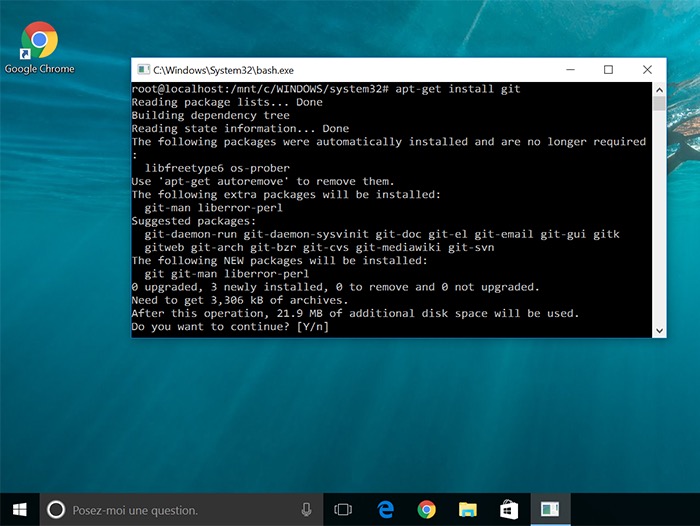Select the bash taskbar icon
This screenshot has width=700, height=526.
coord(550,510)
